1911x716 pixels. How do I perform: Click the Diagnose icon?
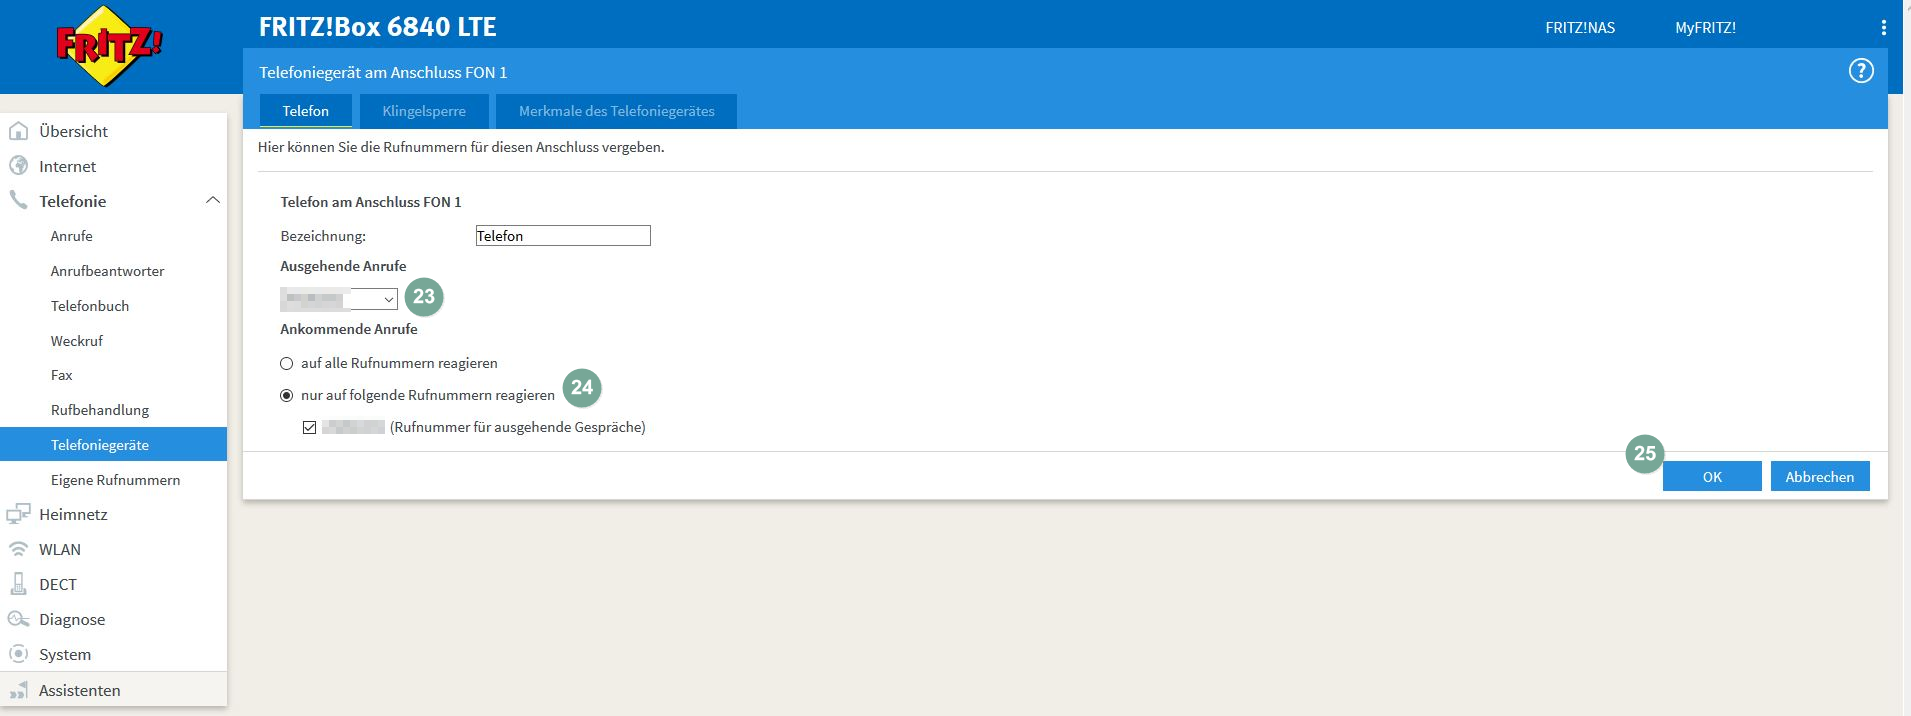coord(18,619)
